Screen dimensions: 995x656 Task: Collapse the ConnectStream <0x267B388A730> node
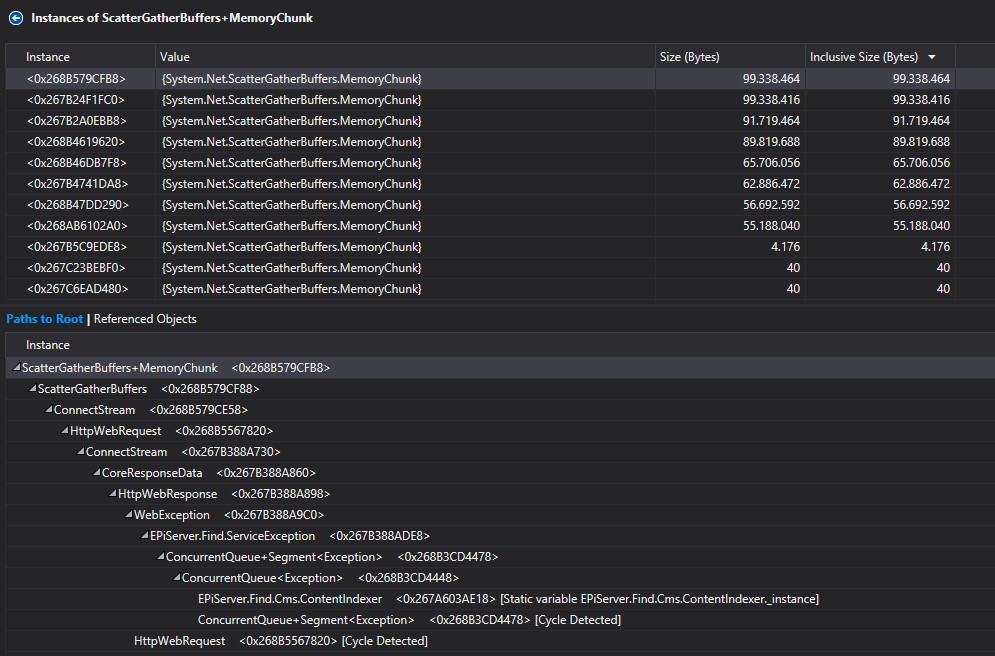click(81, 451)
